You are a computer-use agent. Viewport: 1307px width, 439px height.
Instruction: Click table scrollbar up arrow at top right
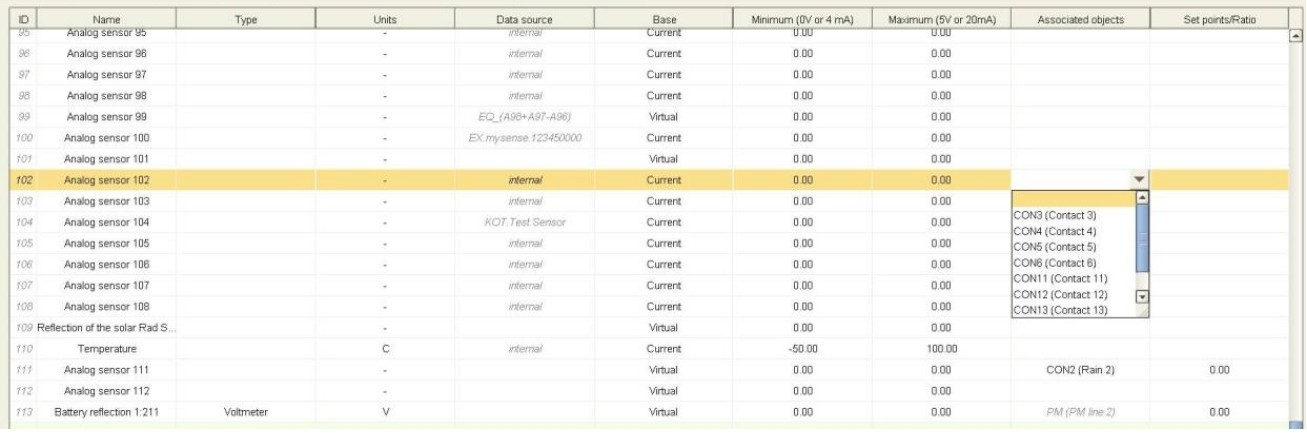(x=1297, y=36)
